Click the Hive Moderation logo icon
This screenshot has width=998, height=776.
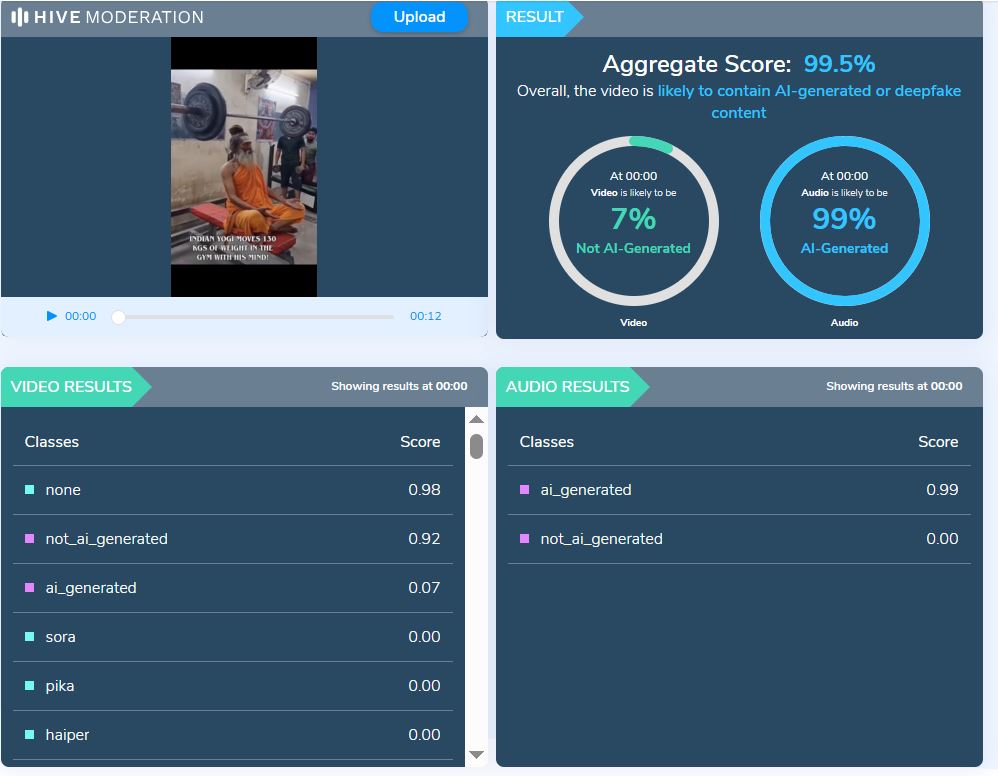[x=19, y=17]
